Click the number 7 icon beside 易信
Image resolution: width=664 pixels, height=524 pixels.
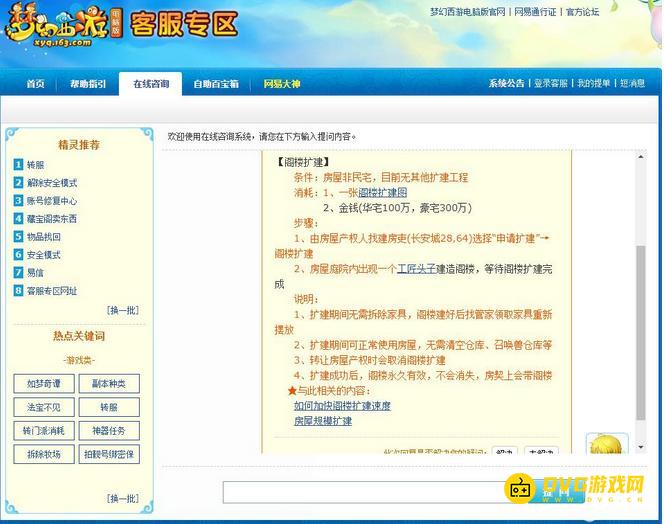tap(18, 272)
